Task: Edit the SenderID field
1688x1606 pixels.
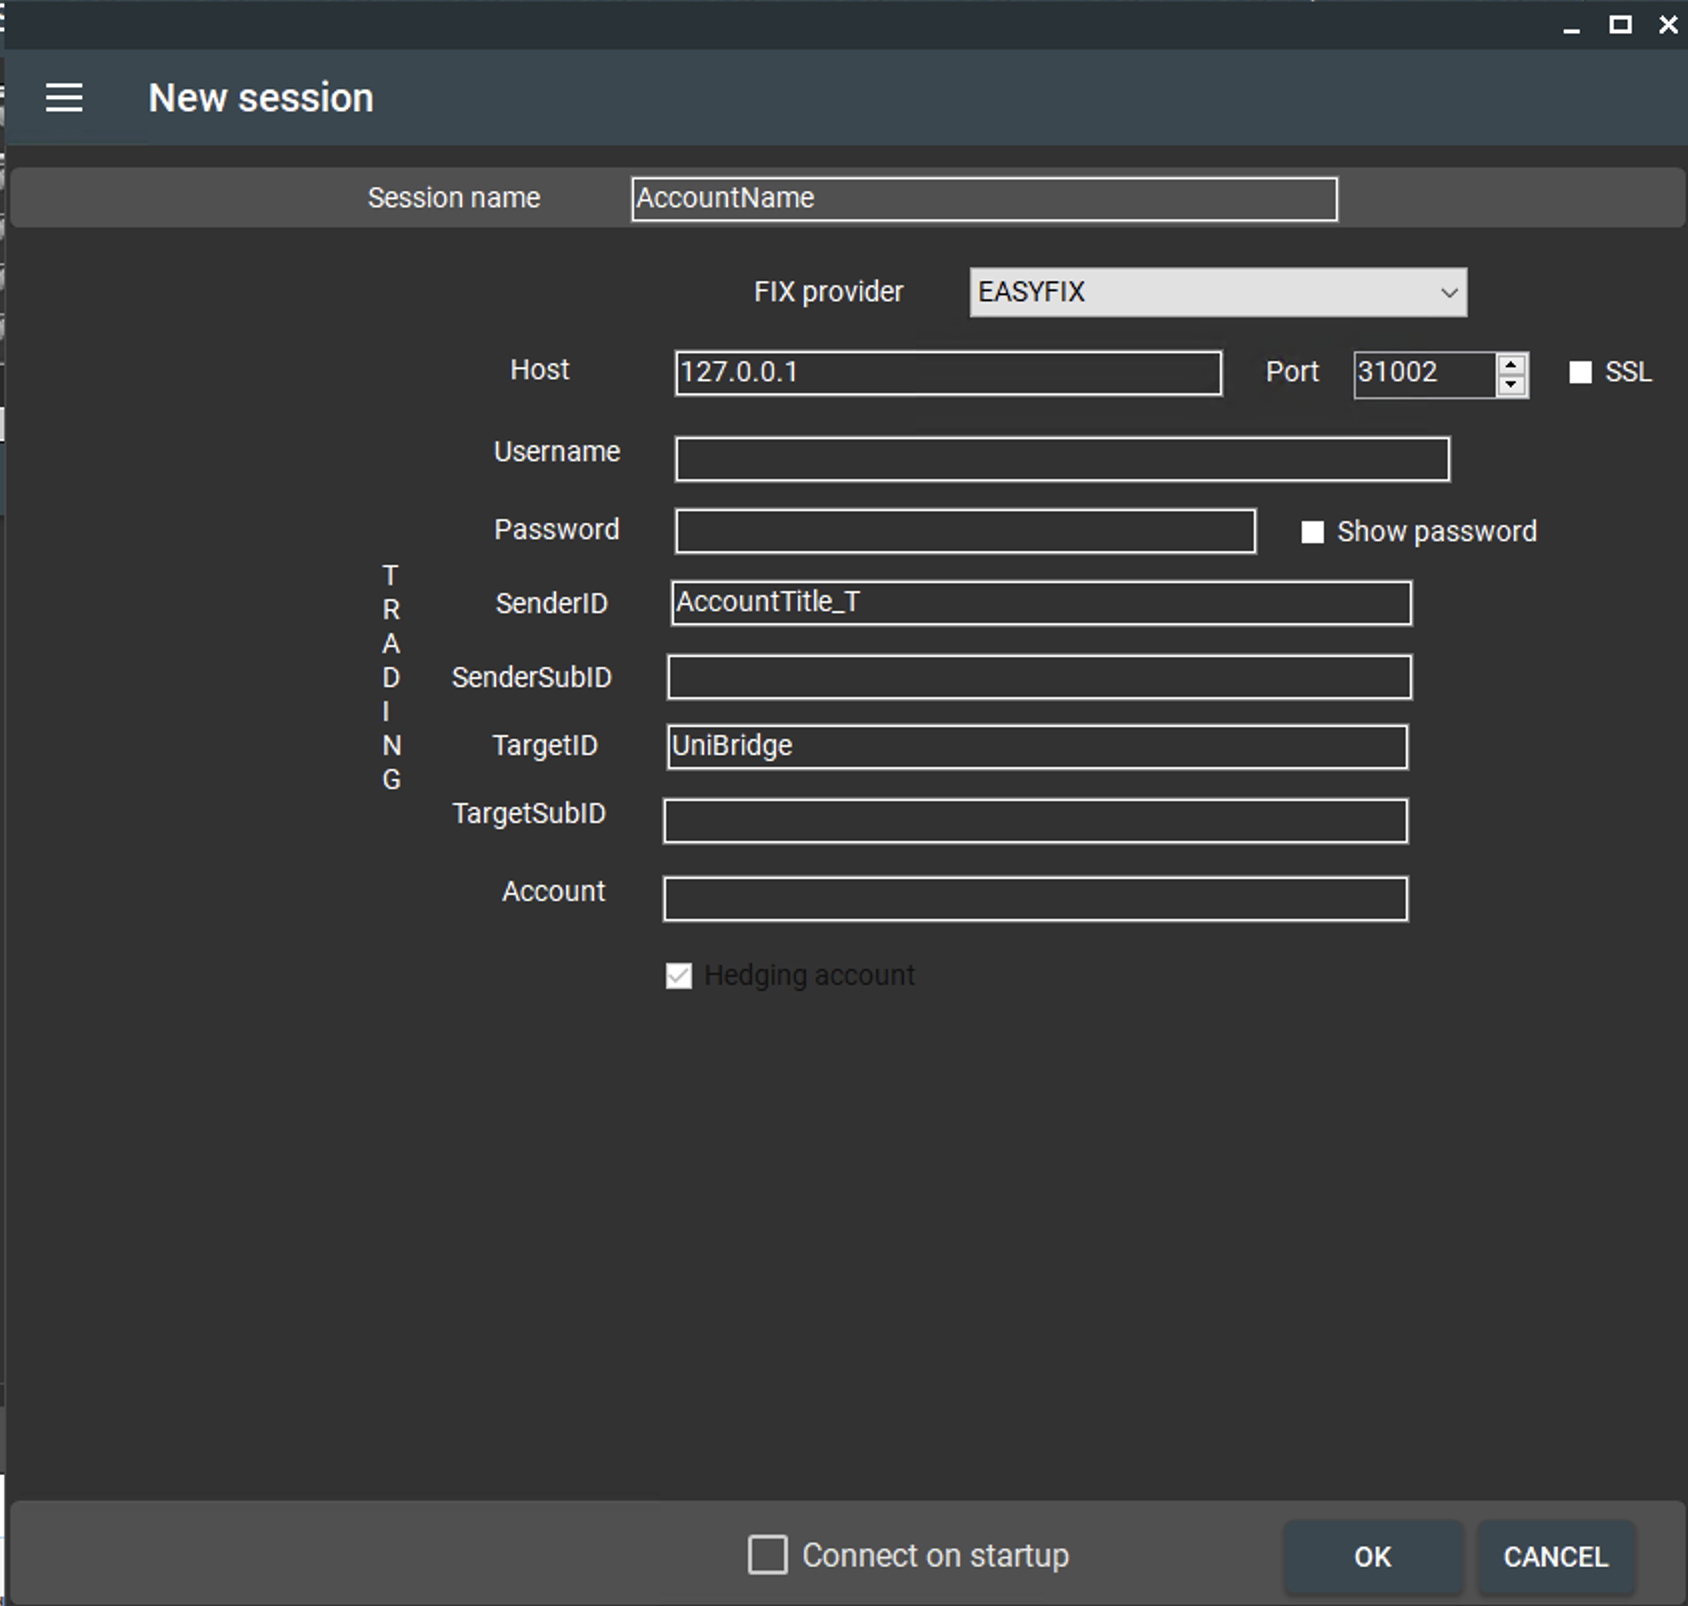Action: pos(1040,603)
